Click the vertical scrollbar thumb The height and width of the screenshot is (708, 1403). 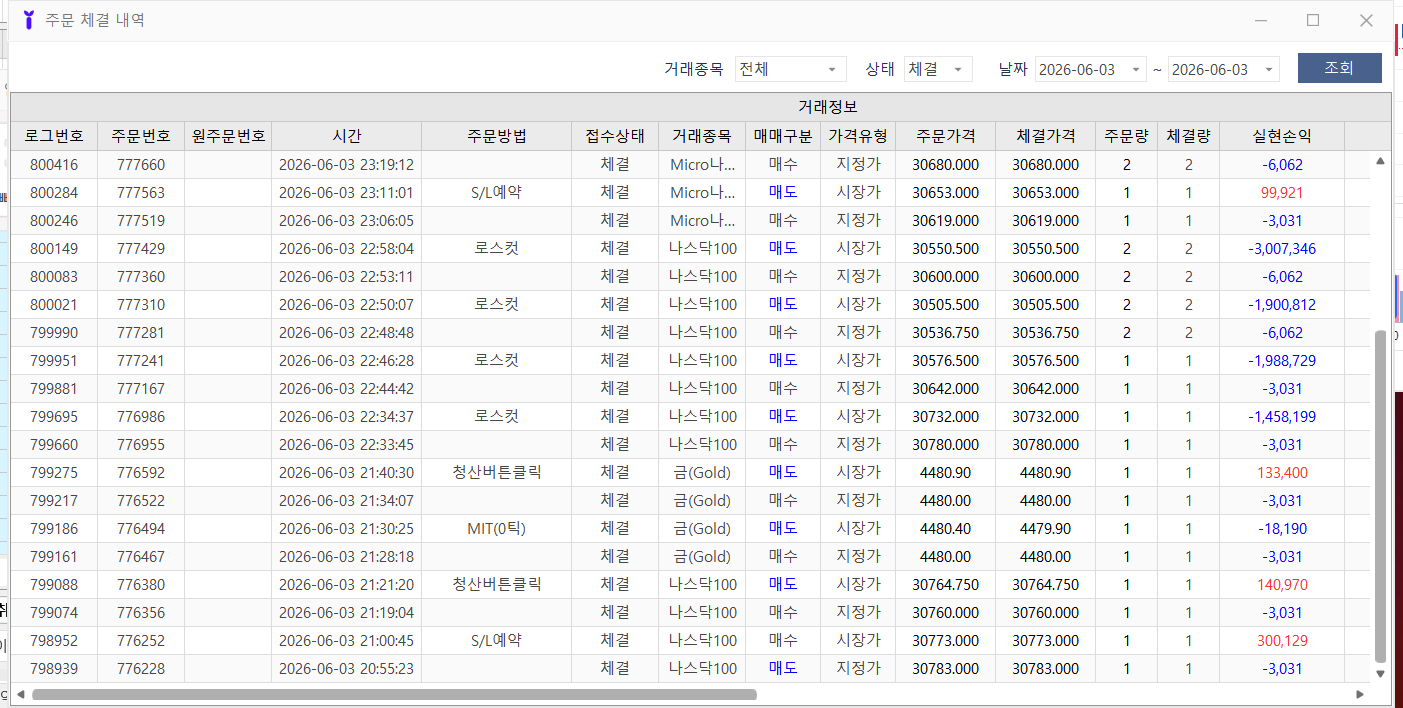[1380, 496]
